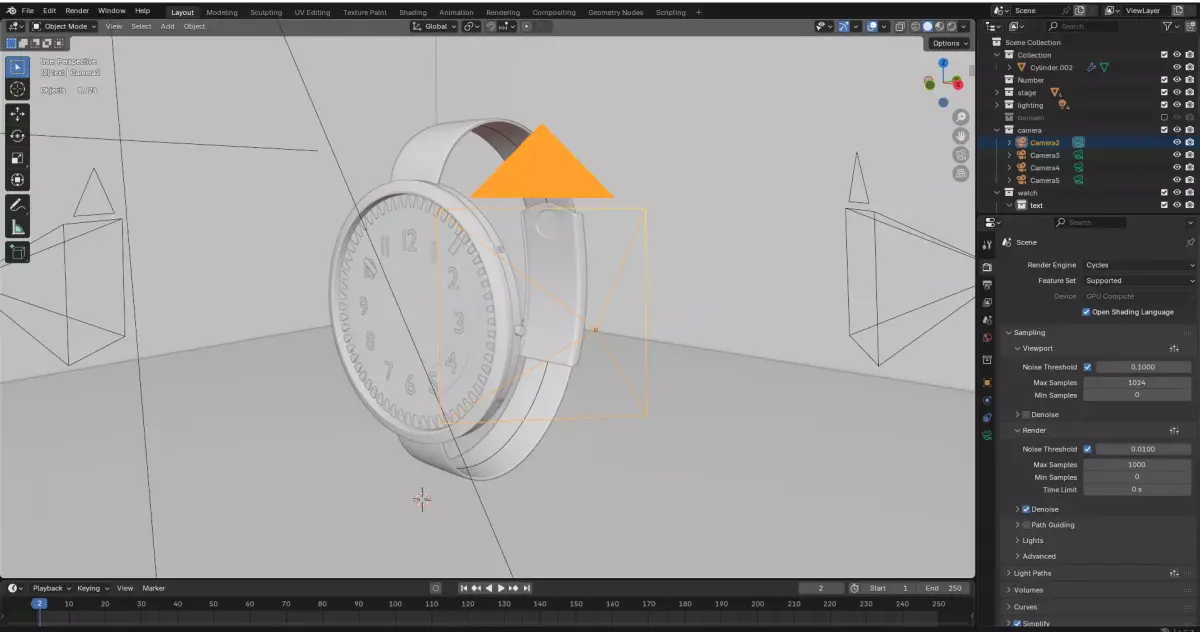Image resolution: width=1200 pixels, height=632 pixels.
Task: Open the World properties tab
Action: click(987, 337)
